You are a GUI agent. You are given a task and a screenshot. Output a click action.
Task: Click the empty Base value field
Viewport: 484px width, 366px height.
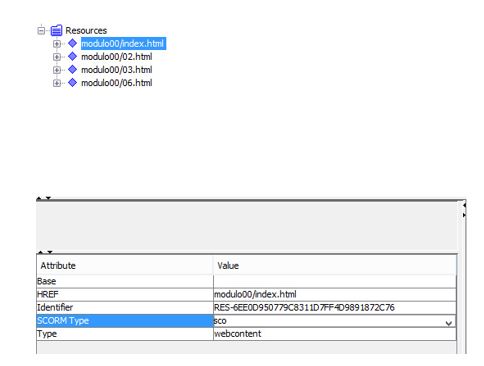(x=335, y=281)
